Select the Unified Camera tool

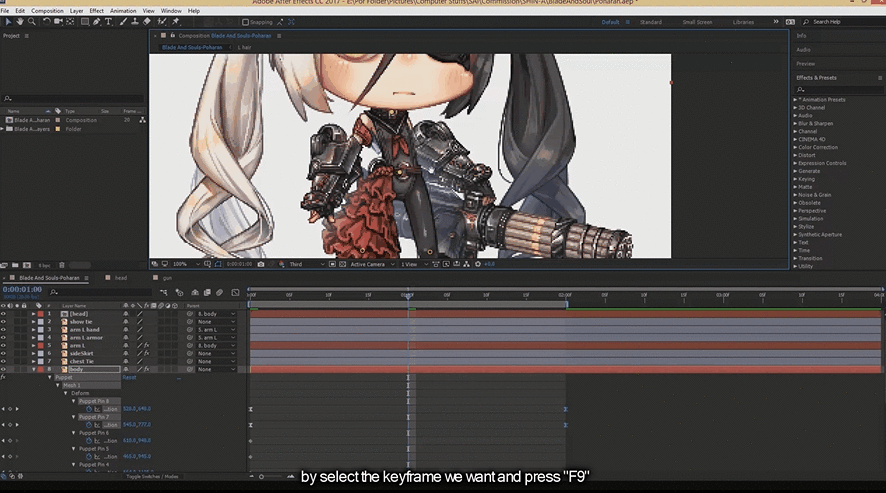click(x=58, y=21)
